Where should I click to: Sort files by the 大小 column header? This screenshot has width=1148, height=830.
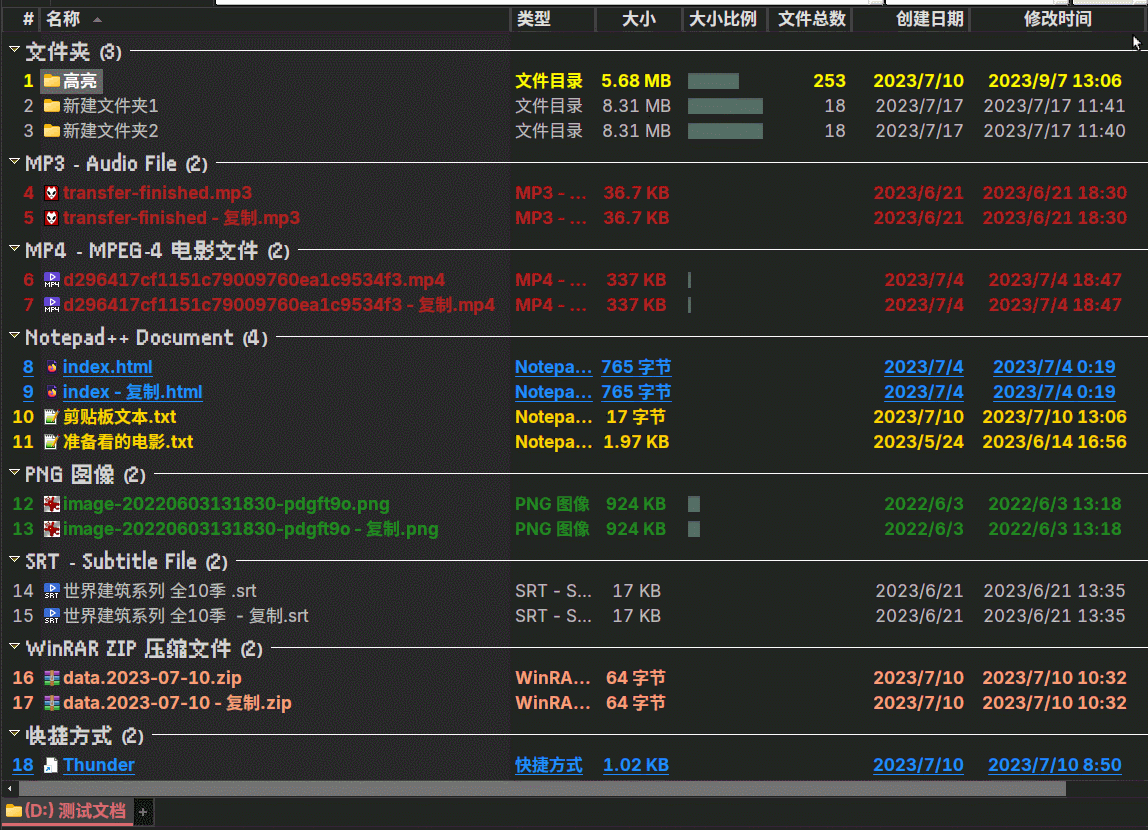pyautogui.click(x=638, y=18)
